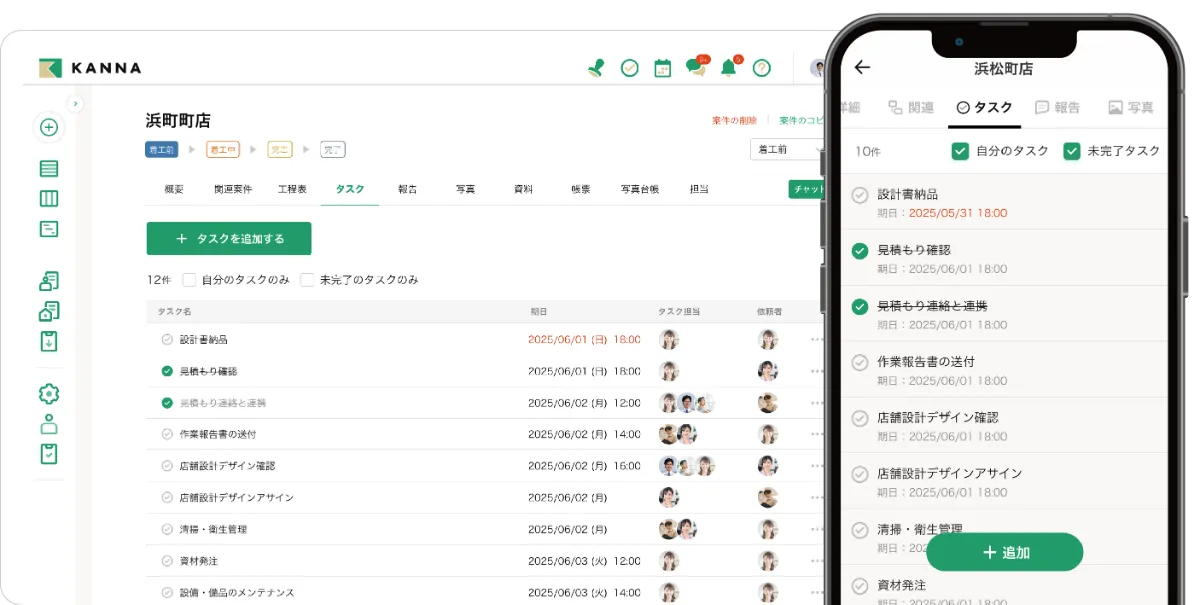Open more options for 作業報告書の送付 row
This screenshot has width=1200, height=605.
point(817,434)
